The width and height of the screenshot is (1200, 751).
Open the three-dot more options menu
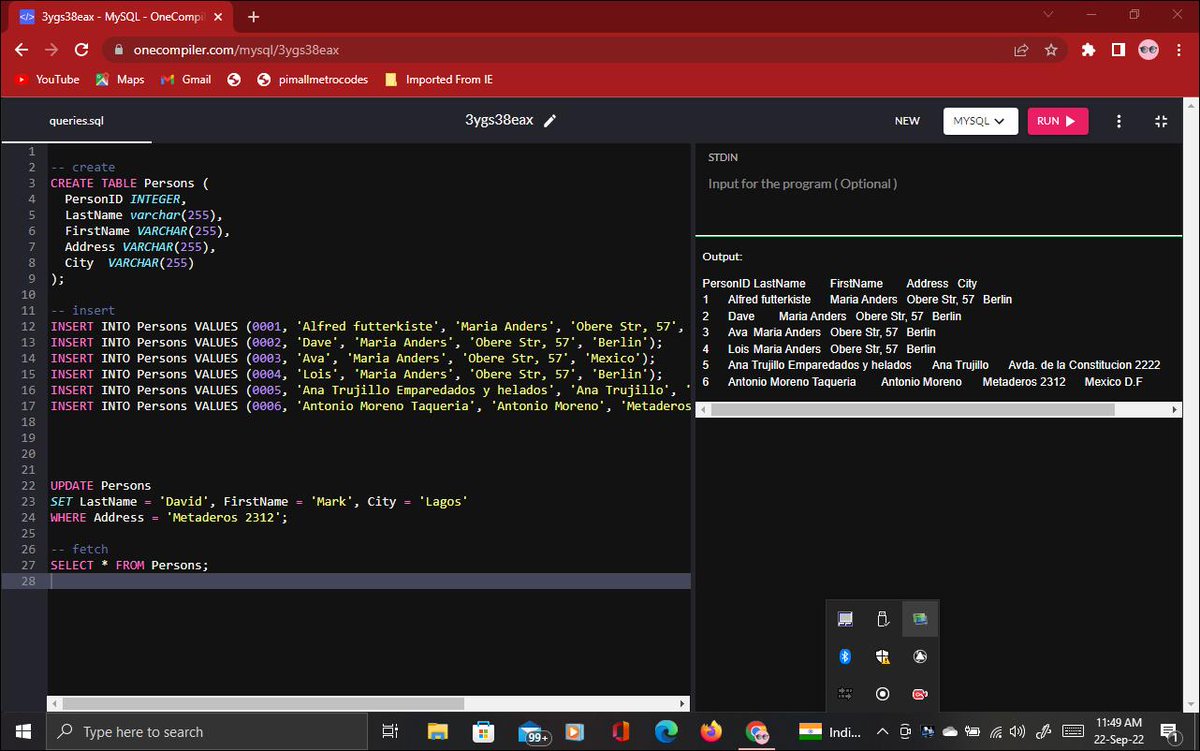pos(1118,121)
